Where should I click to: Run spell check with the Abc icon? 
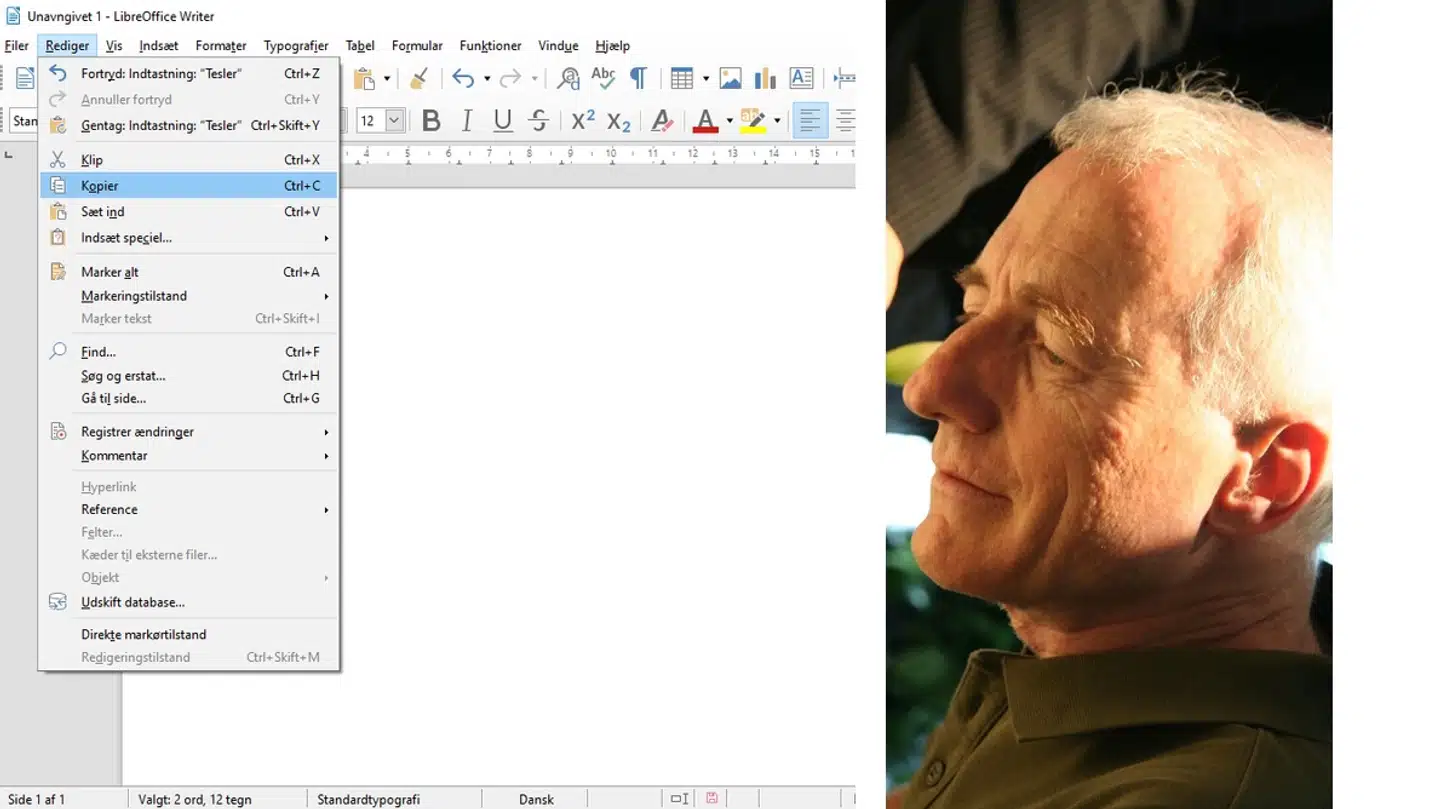click(603, 77)
